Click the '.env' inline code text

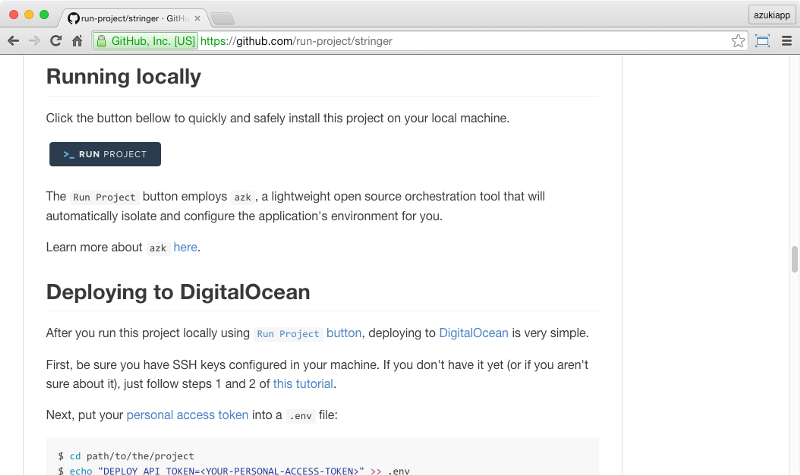(x=301, y=416)
